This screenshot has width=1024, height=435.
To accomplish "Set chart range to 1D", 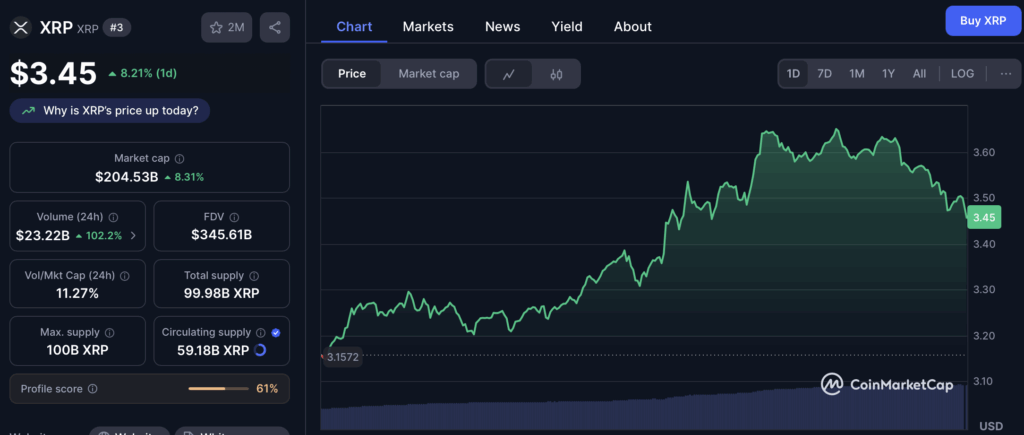I will tap(793, 74).
